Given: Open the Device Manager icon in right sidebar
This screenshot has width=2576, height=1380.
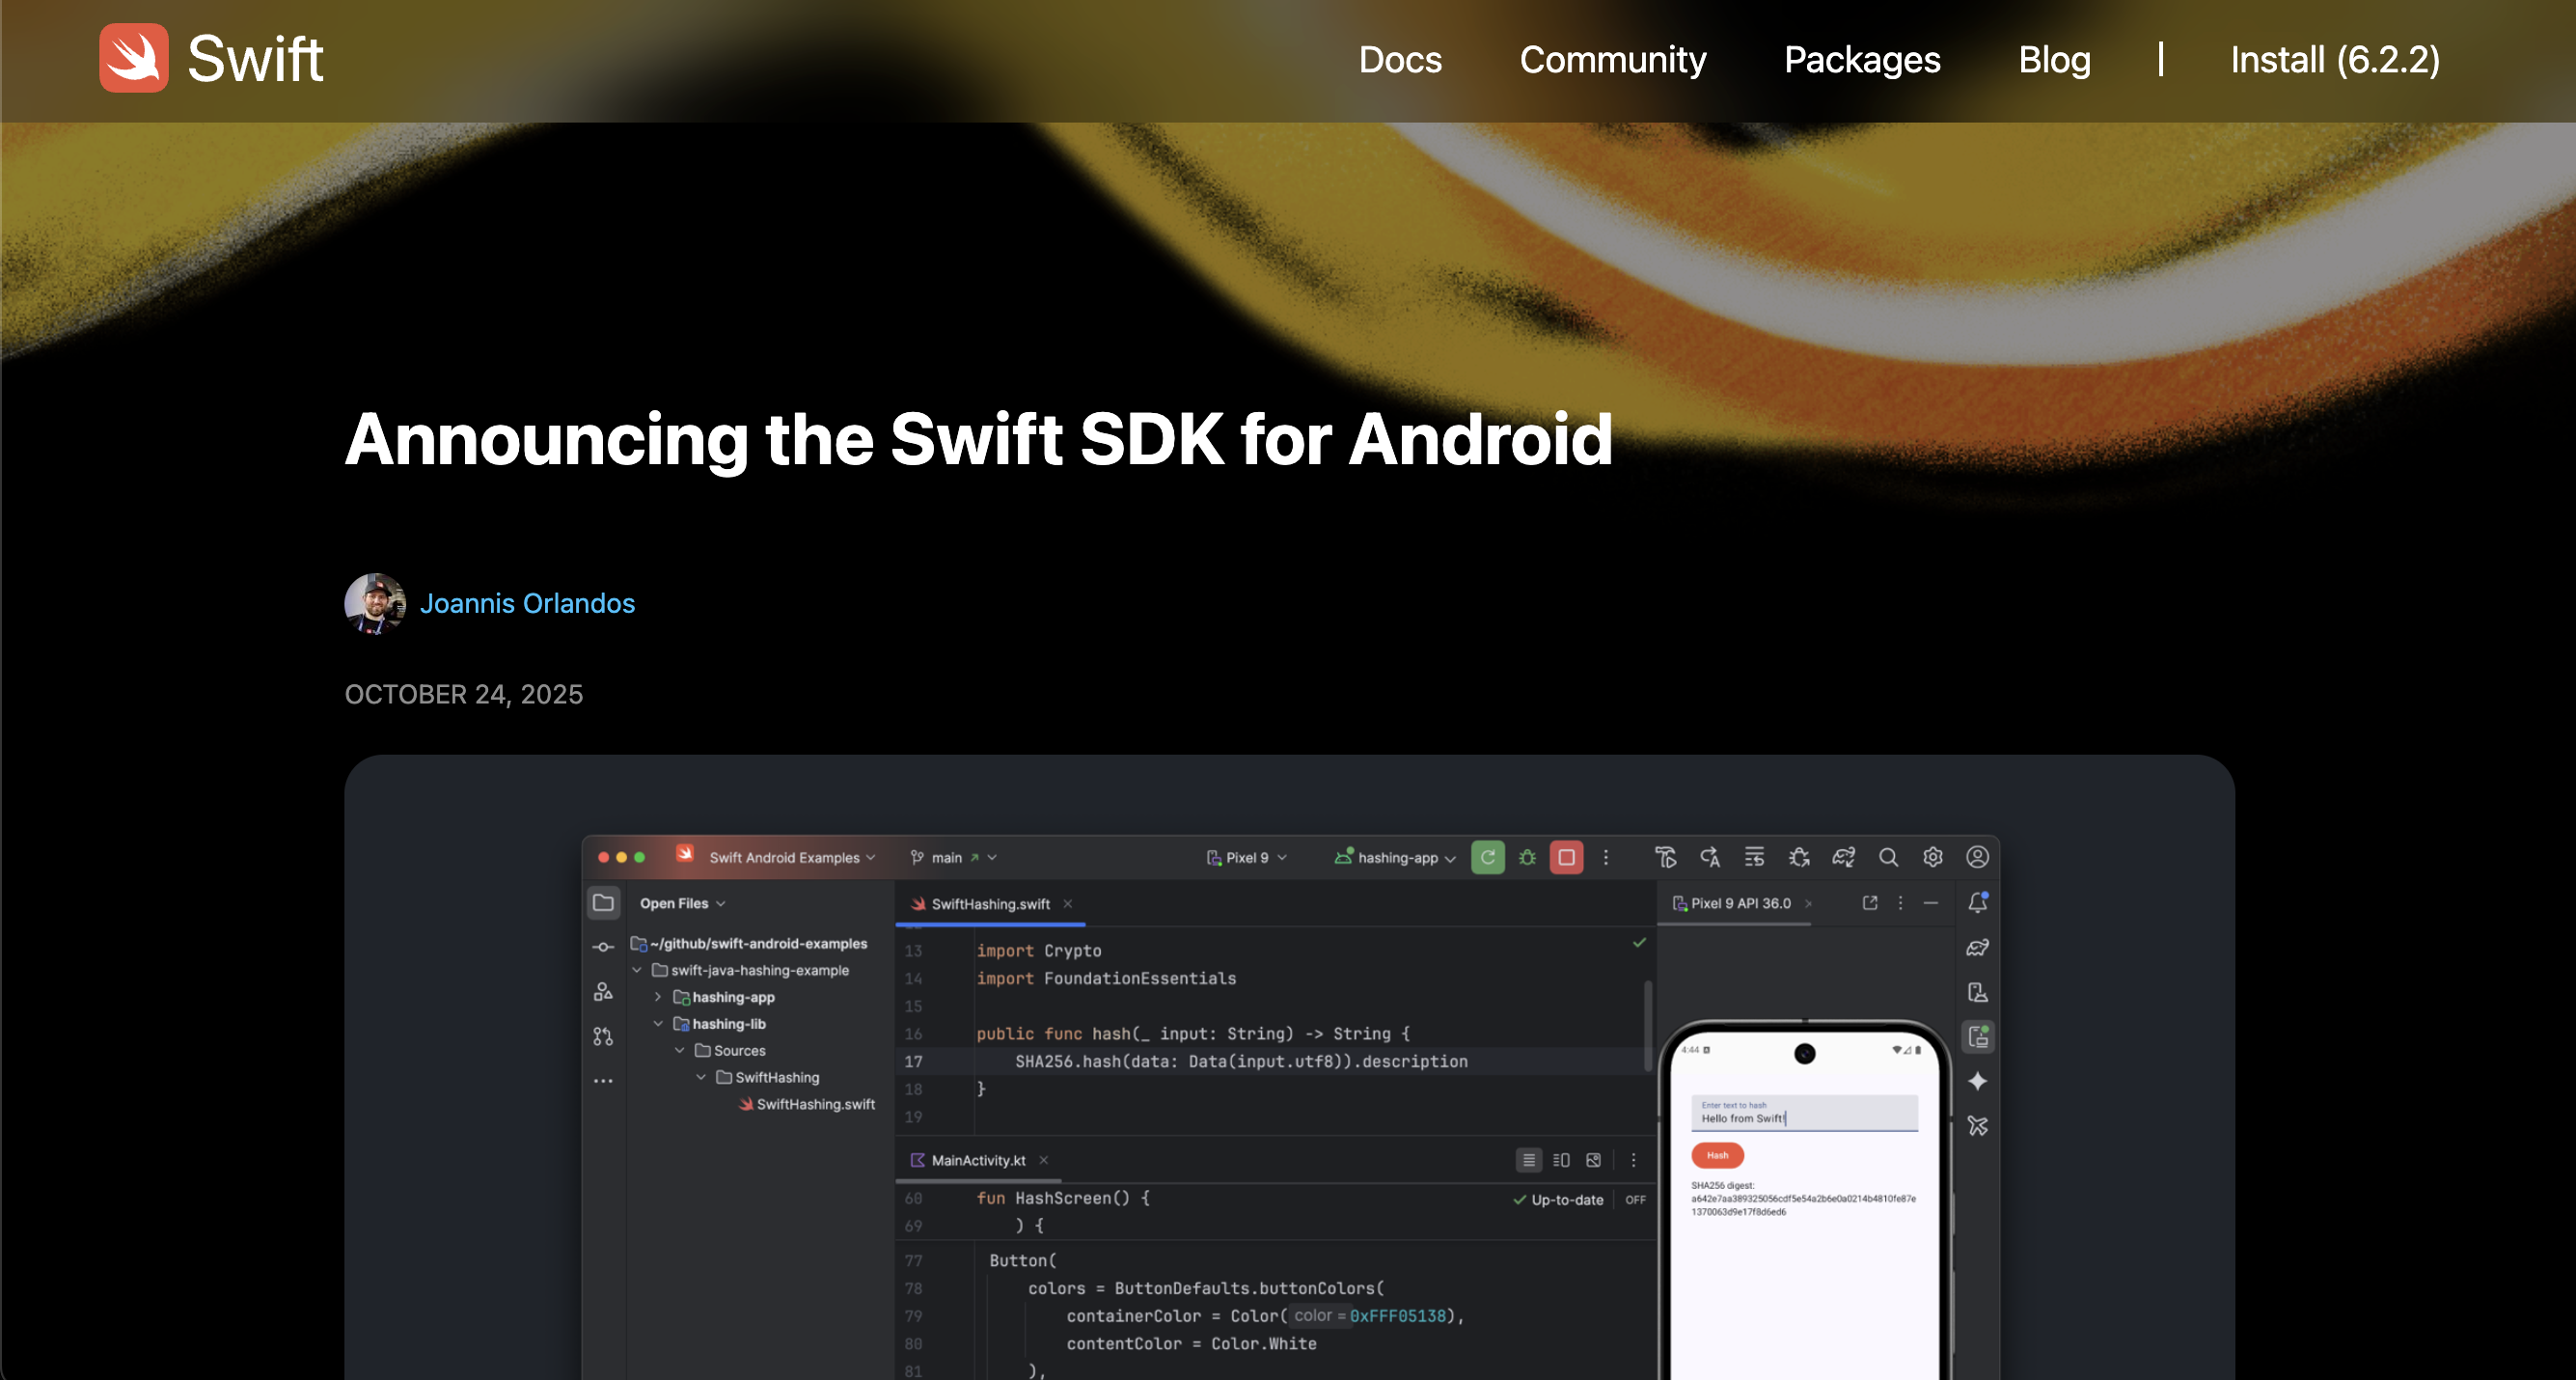Looking at the screenshot, I should [1977, 992].
